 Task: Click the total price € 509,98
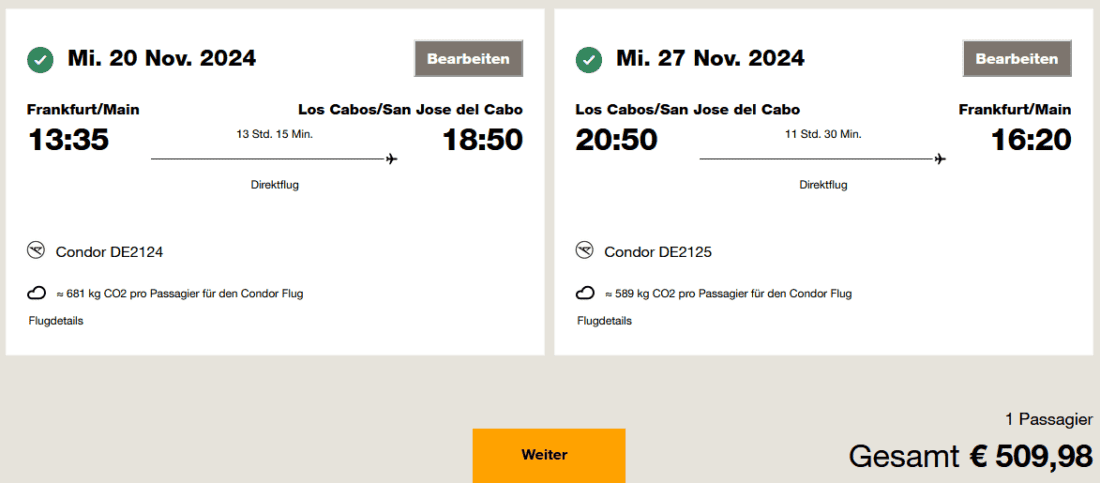(x=1031, y=456)
